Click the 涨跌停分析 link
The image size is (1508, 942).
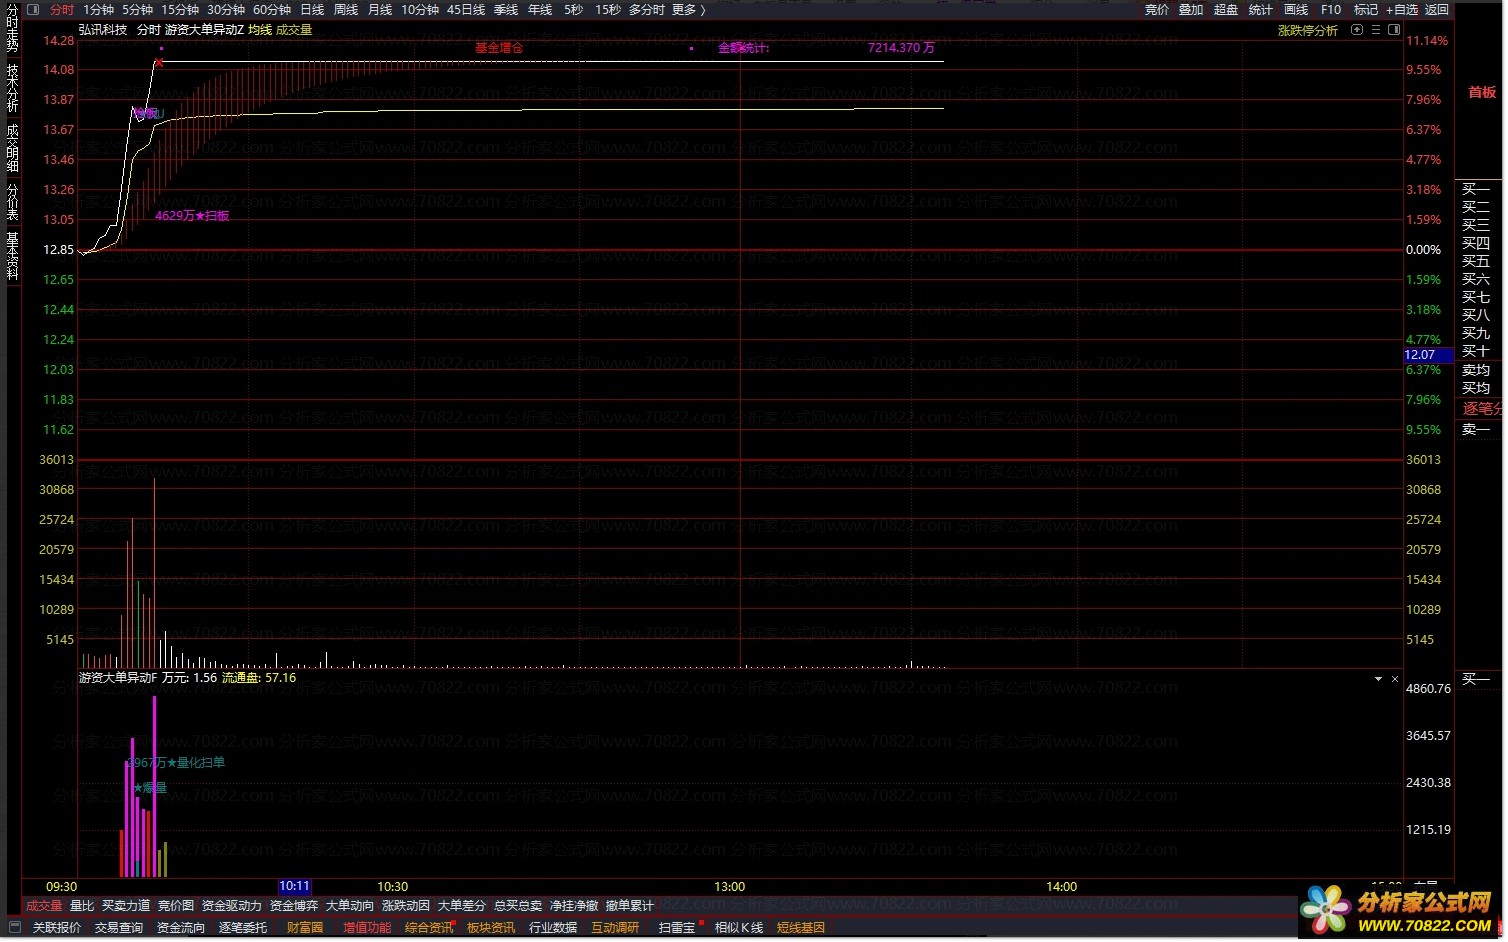coord(1308,31)
